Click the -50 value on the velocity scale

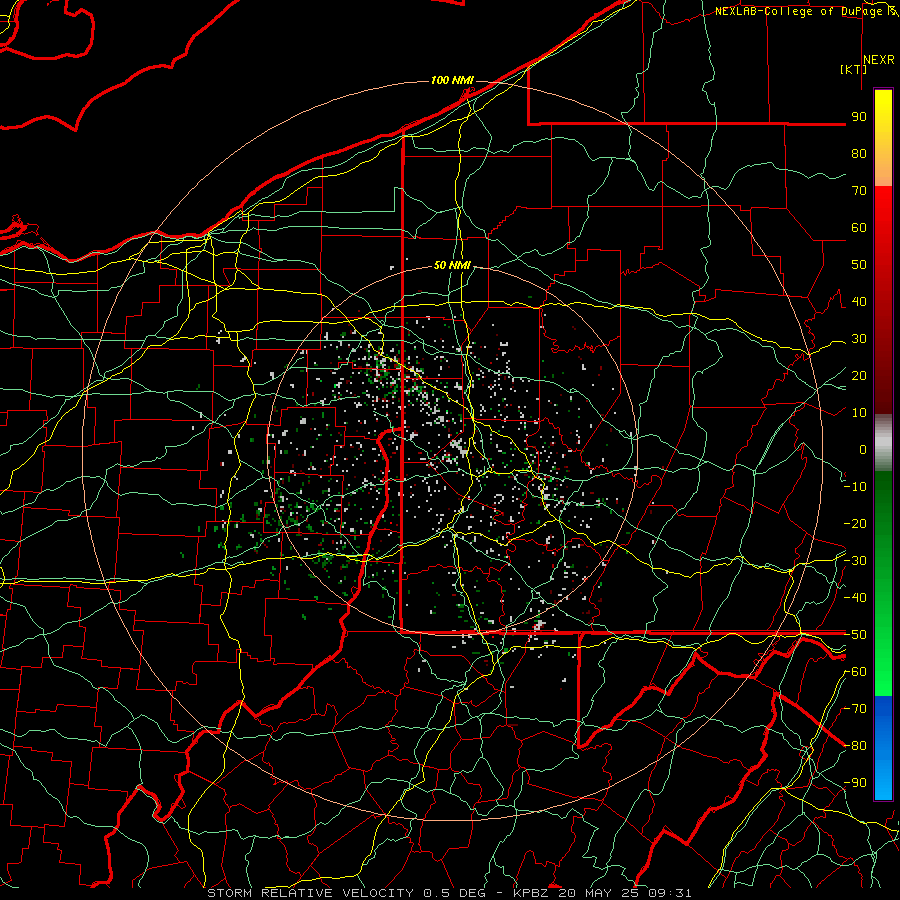point(855,635)
